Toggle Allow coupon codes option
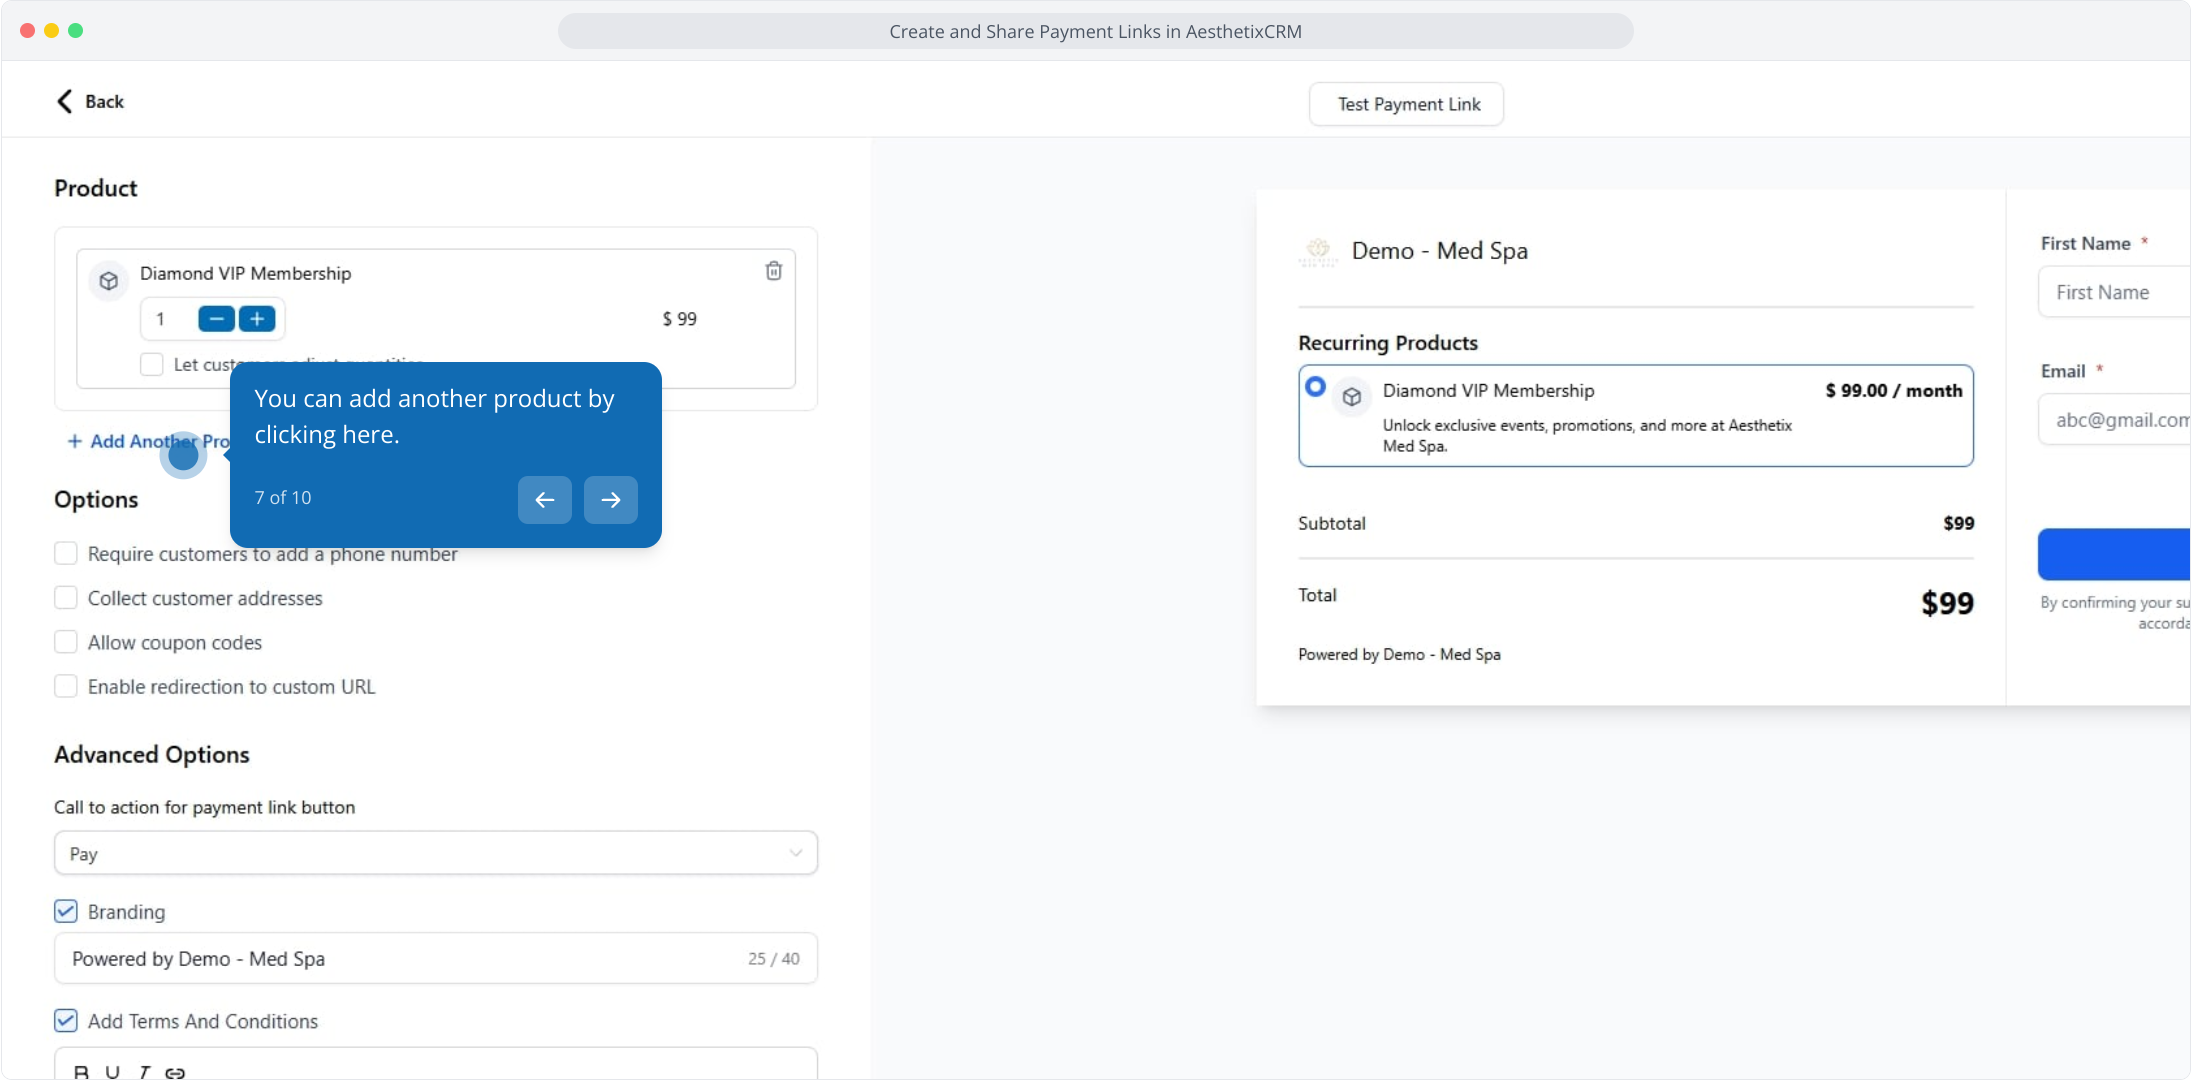The width and height of the screenshot is (2192, 1080). (x=66, y=642)
